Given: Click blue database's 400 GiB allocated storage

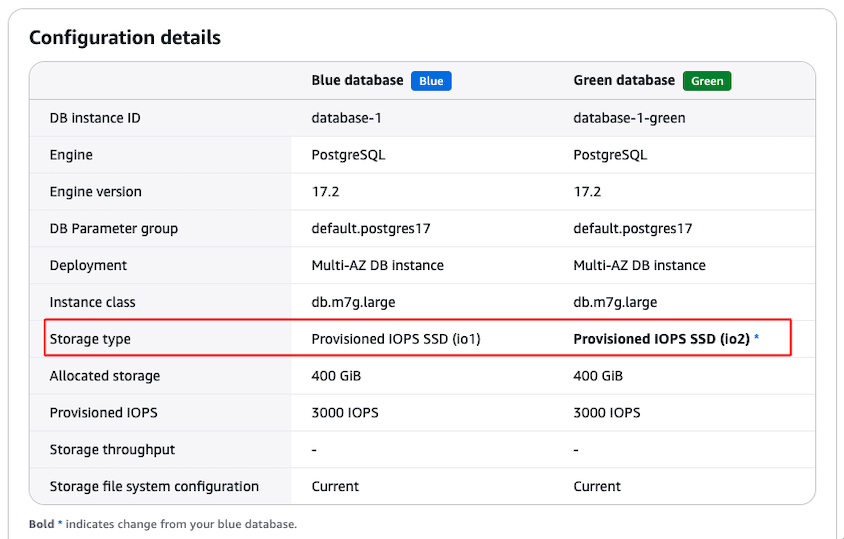Looking at the screenshot, I should coord(336,376).
